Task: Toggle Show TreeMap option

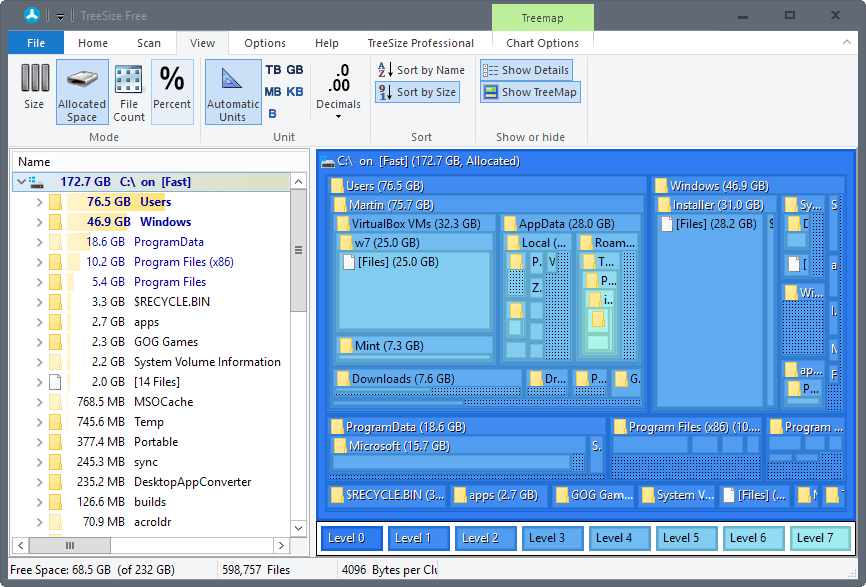Action: (529, 92)
